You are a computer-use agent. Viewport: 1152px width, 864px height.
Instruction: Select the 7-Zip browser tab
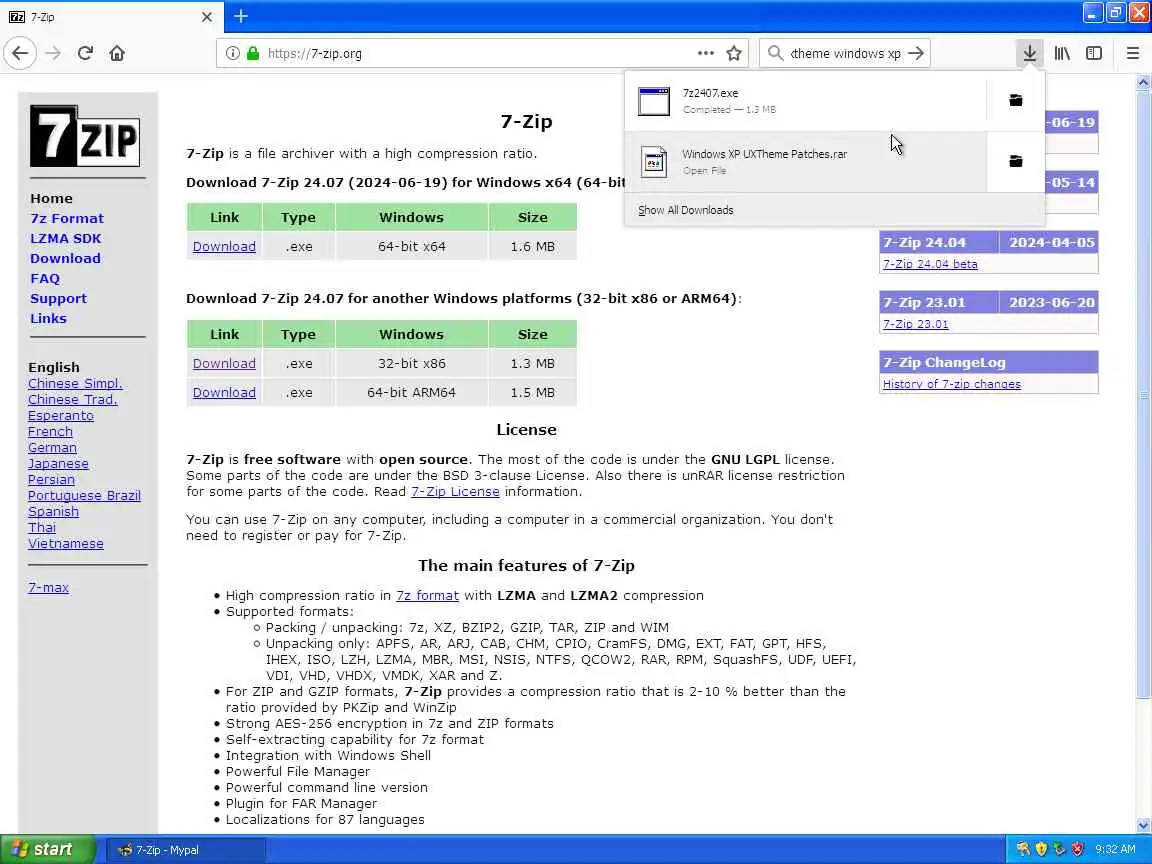click(112, 16)
